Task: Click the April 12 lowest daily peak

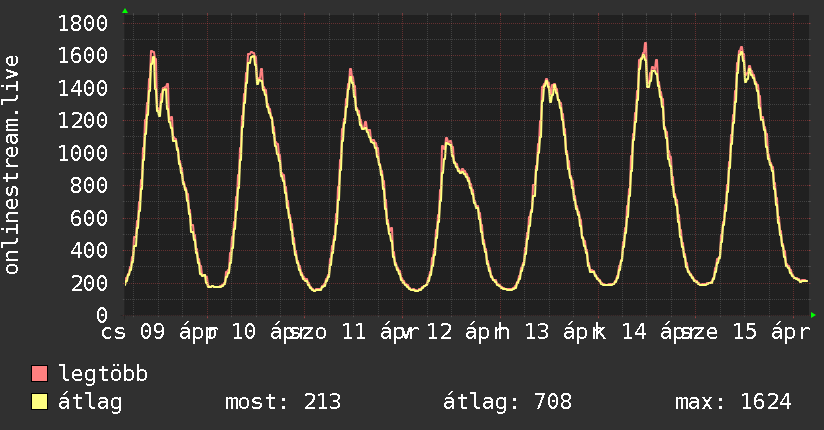Action: click(x=447, y=139)
